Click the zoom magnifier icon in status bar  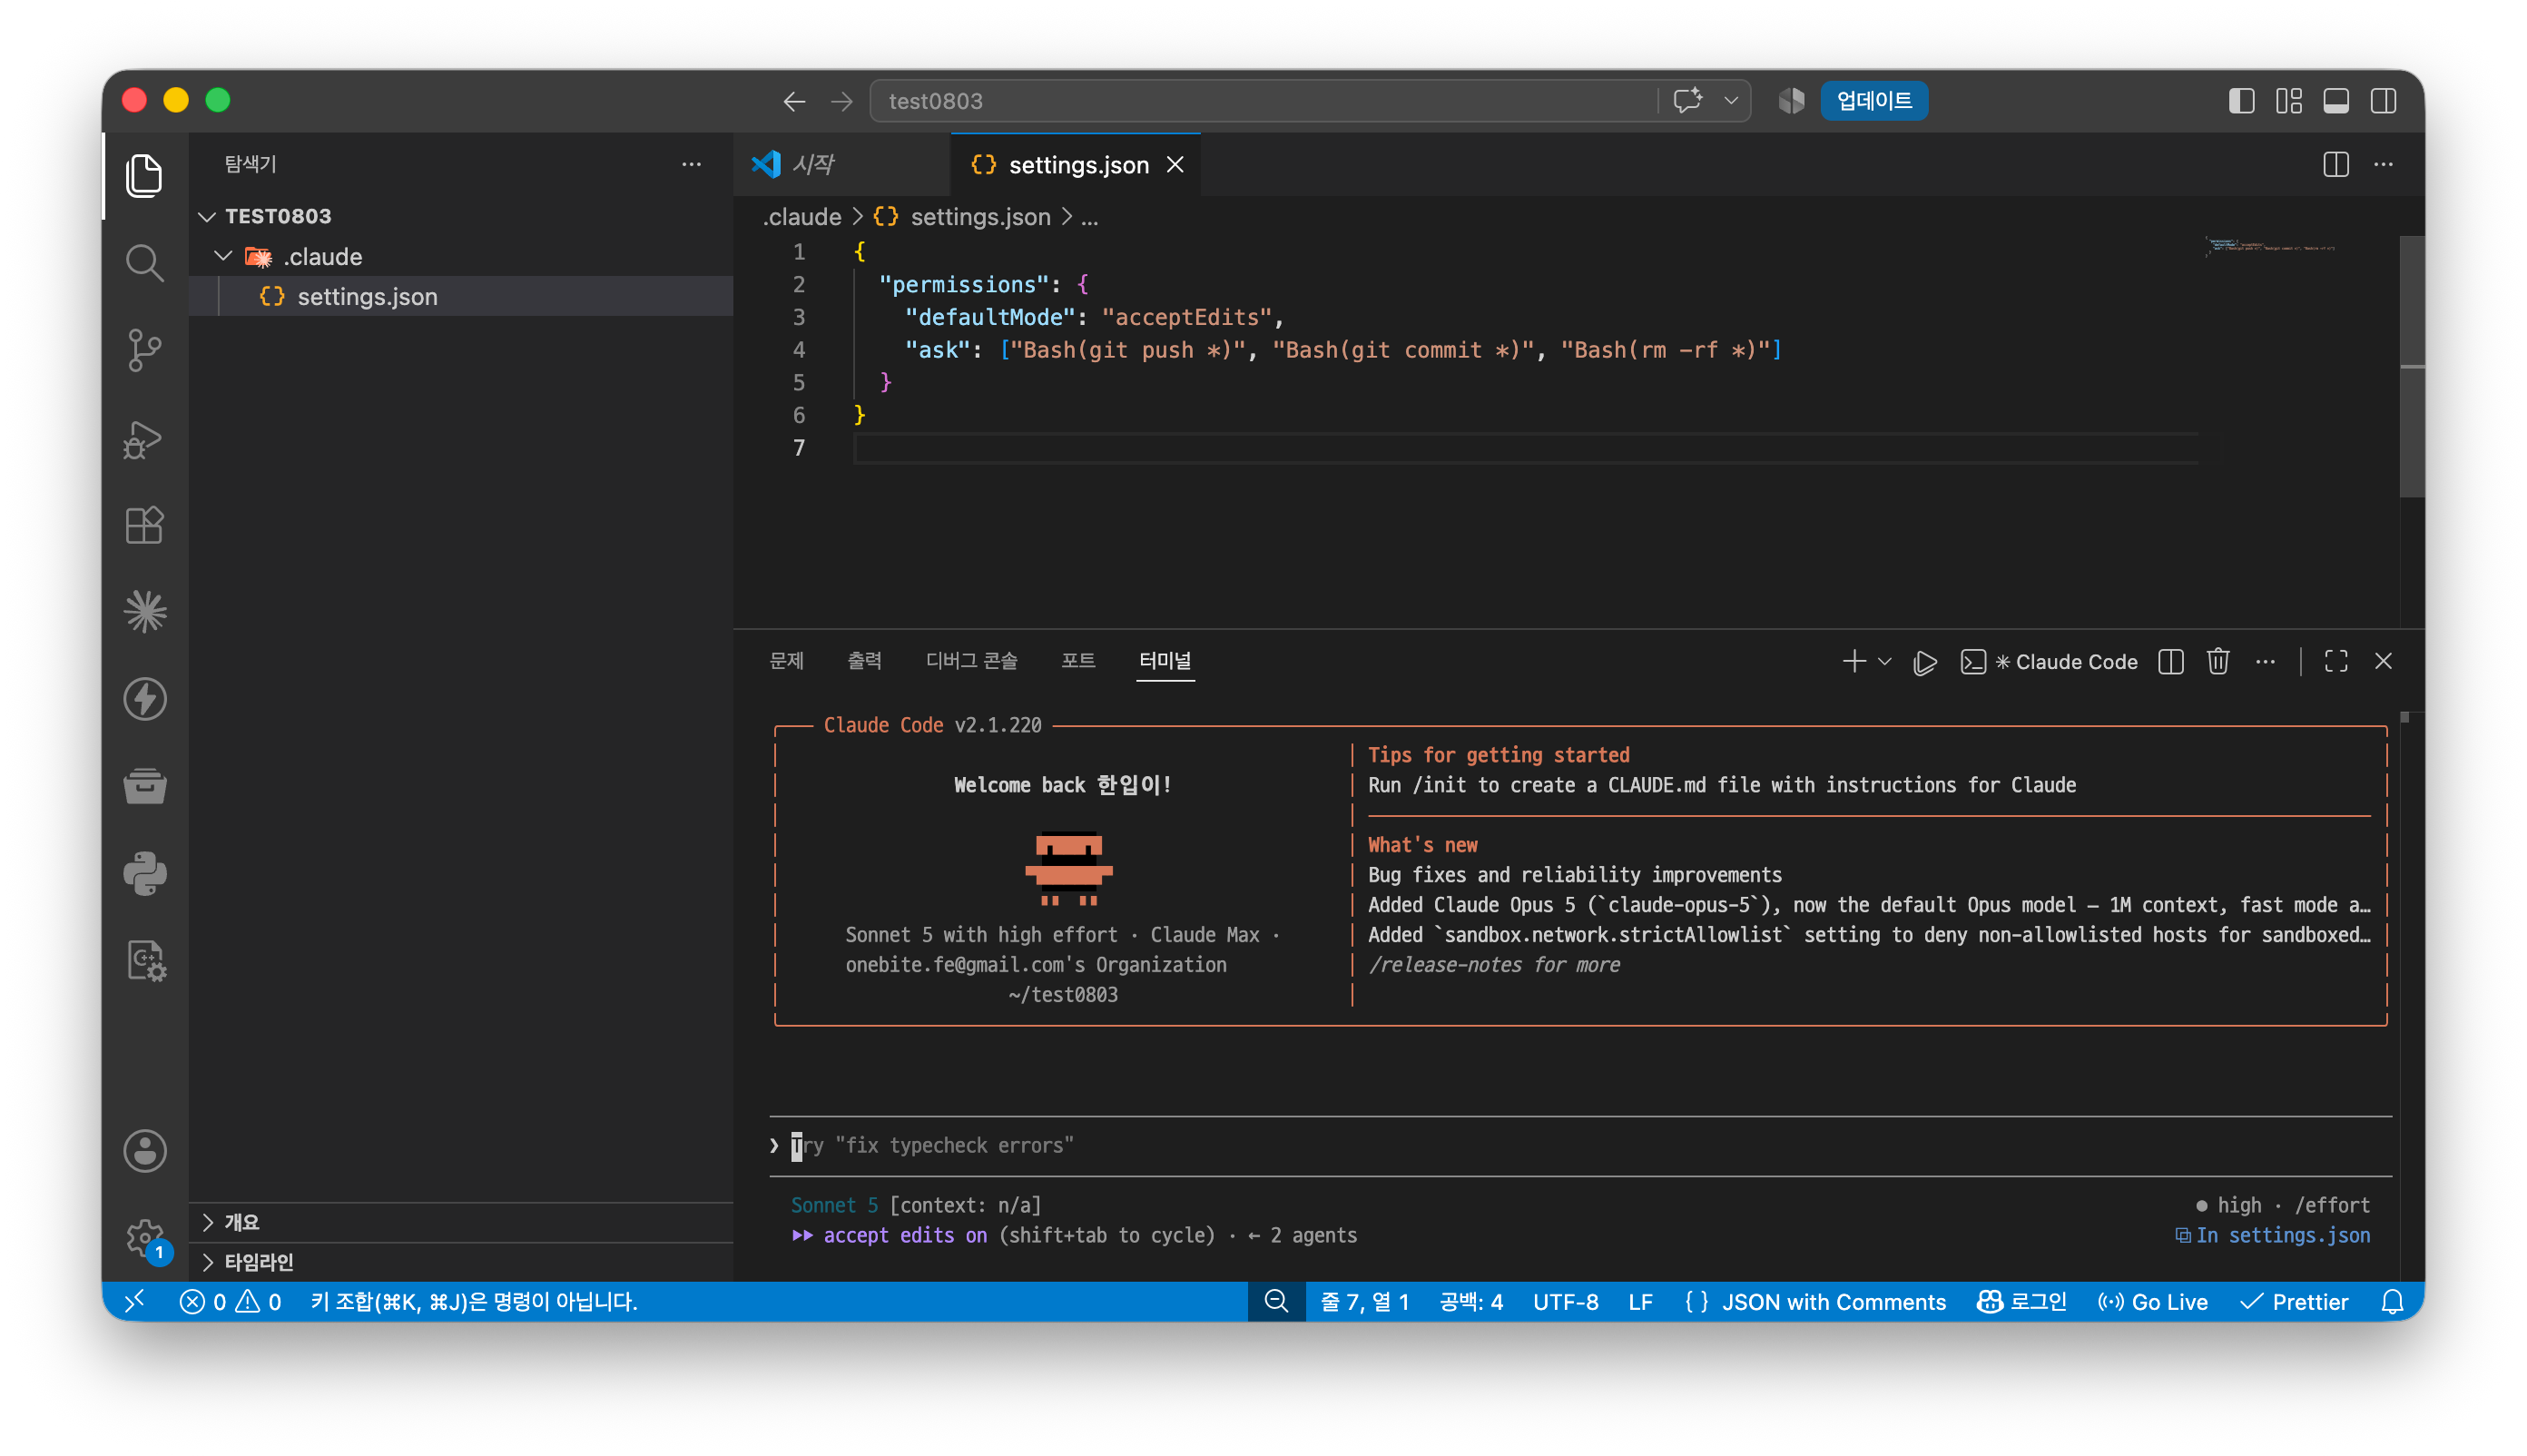pos(1276,1301)
